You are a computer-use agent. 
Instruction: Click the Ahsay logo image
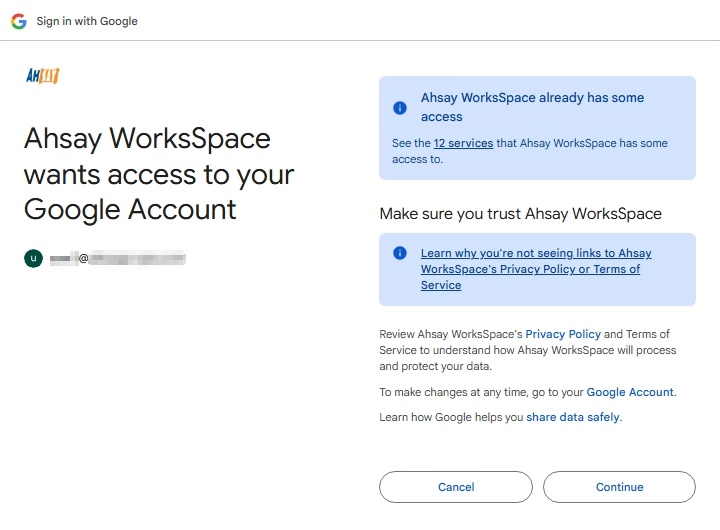coord(43,76)
